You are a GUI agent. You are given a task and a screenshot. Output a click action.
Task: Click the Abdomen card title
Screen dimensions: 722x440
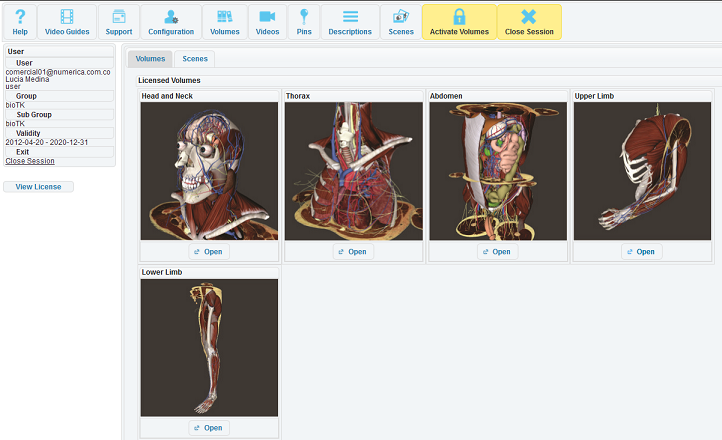click(x=446, y=96)
